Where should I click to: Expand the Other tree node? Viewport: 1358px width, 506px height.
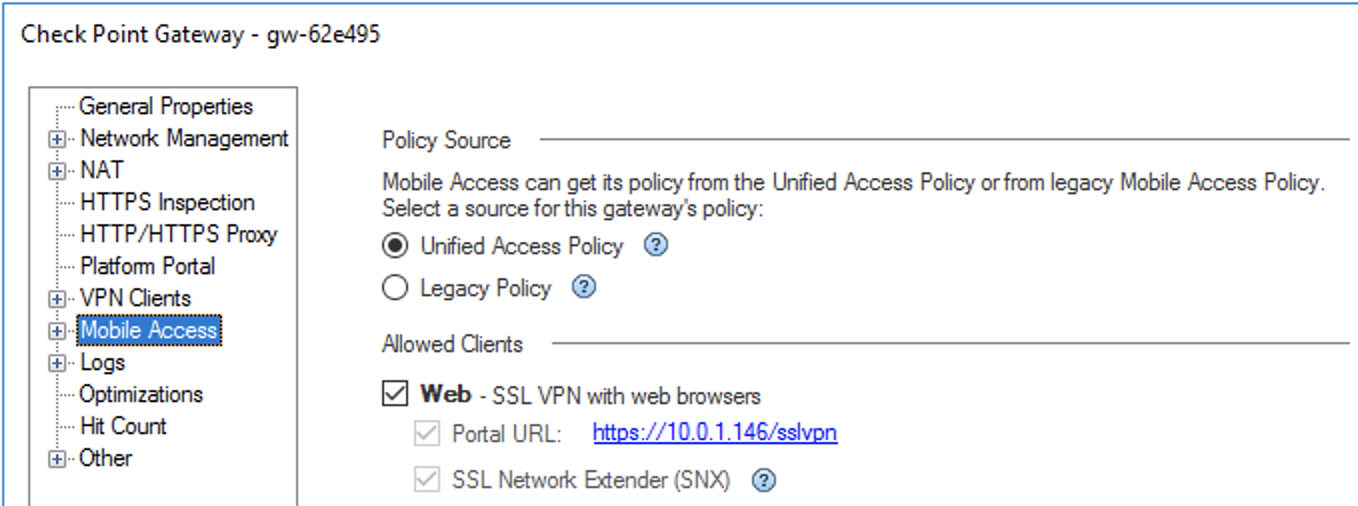[x=57, y=459]
